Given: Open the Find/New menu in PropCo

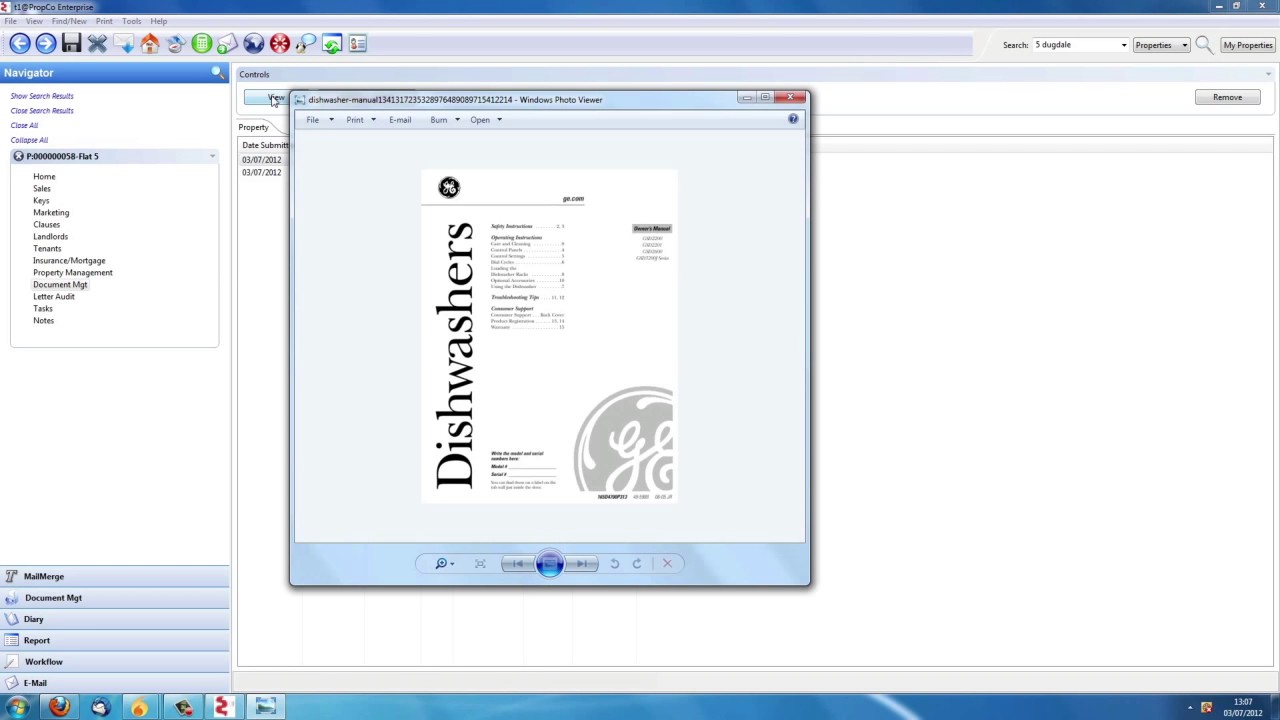Looking at the screenshot, I should (69, 21).
